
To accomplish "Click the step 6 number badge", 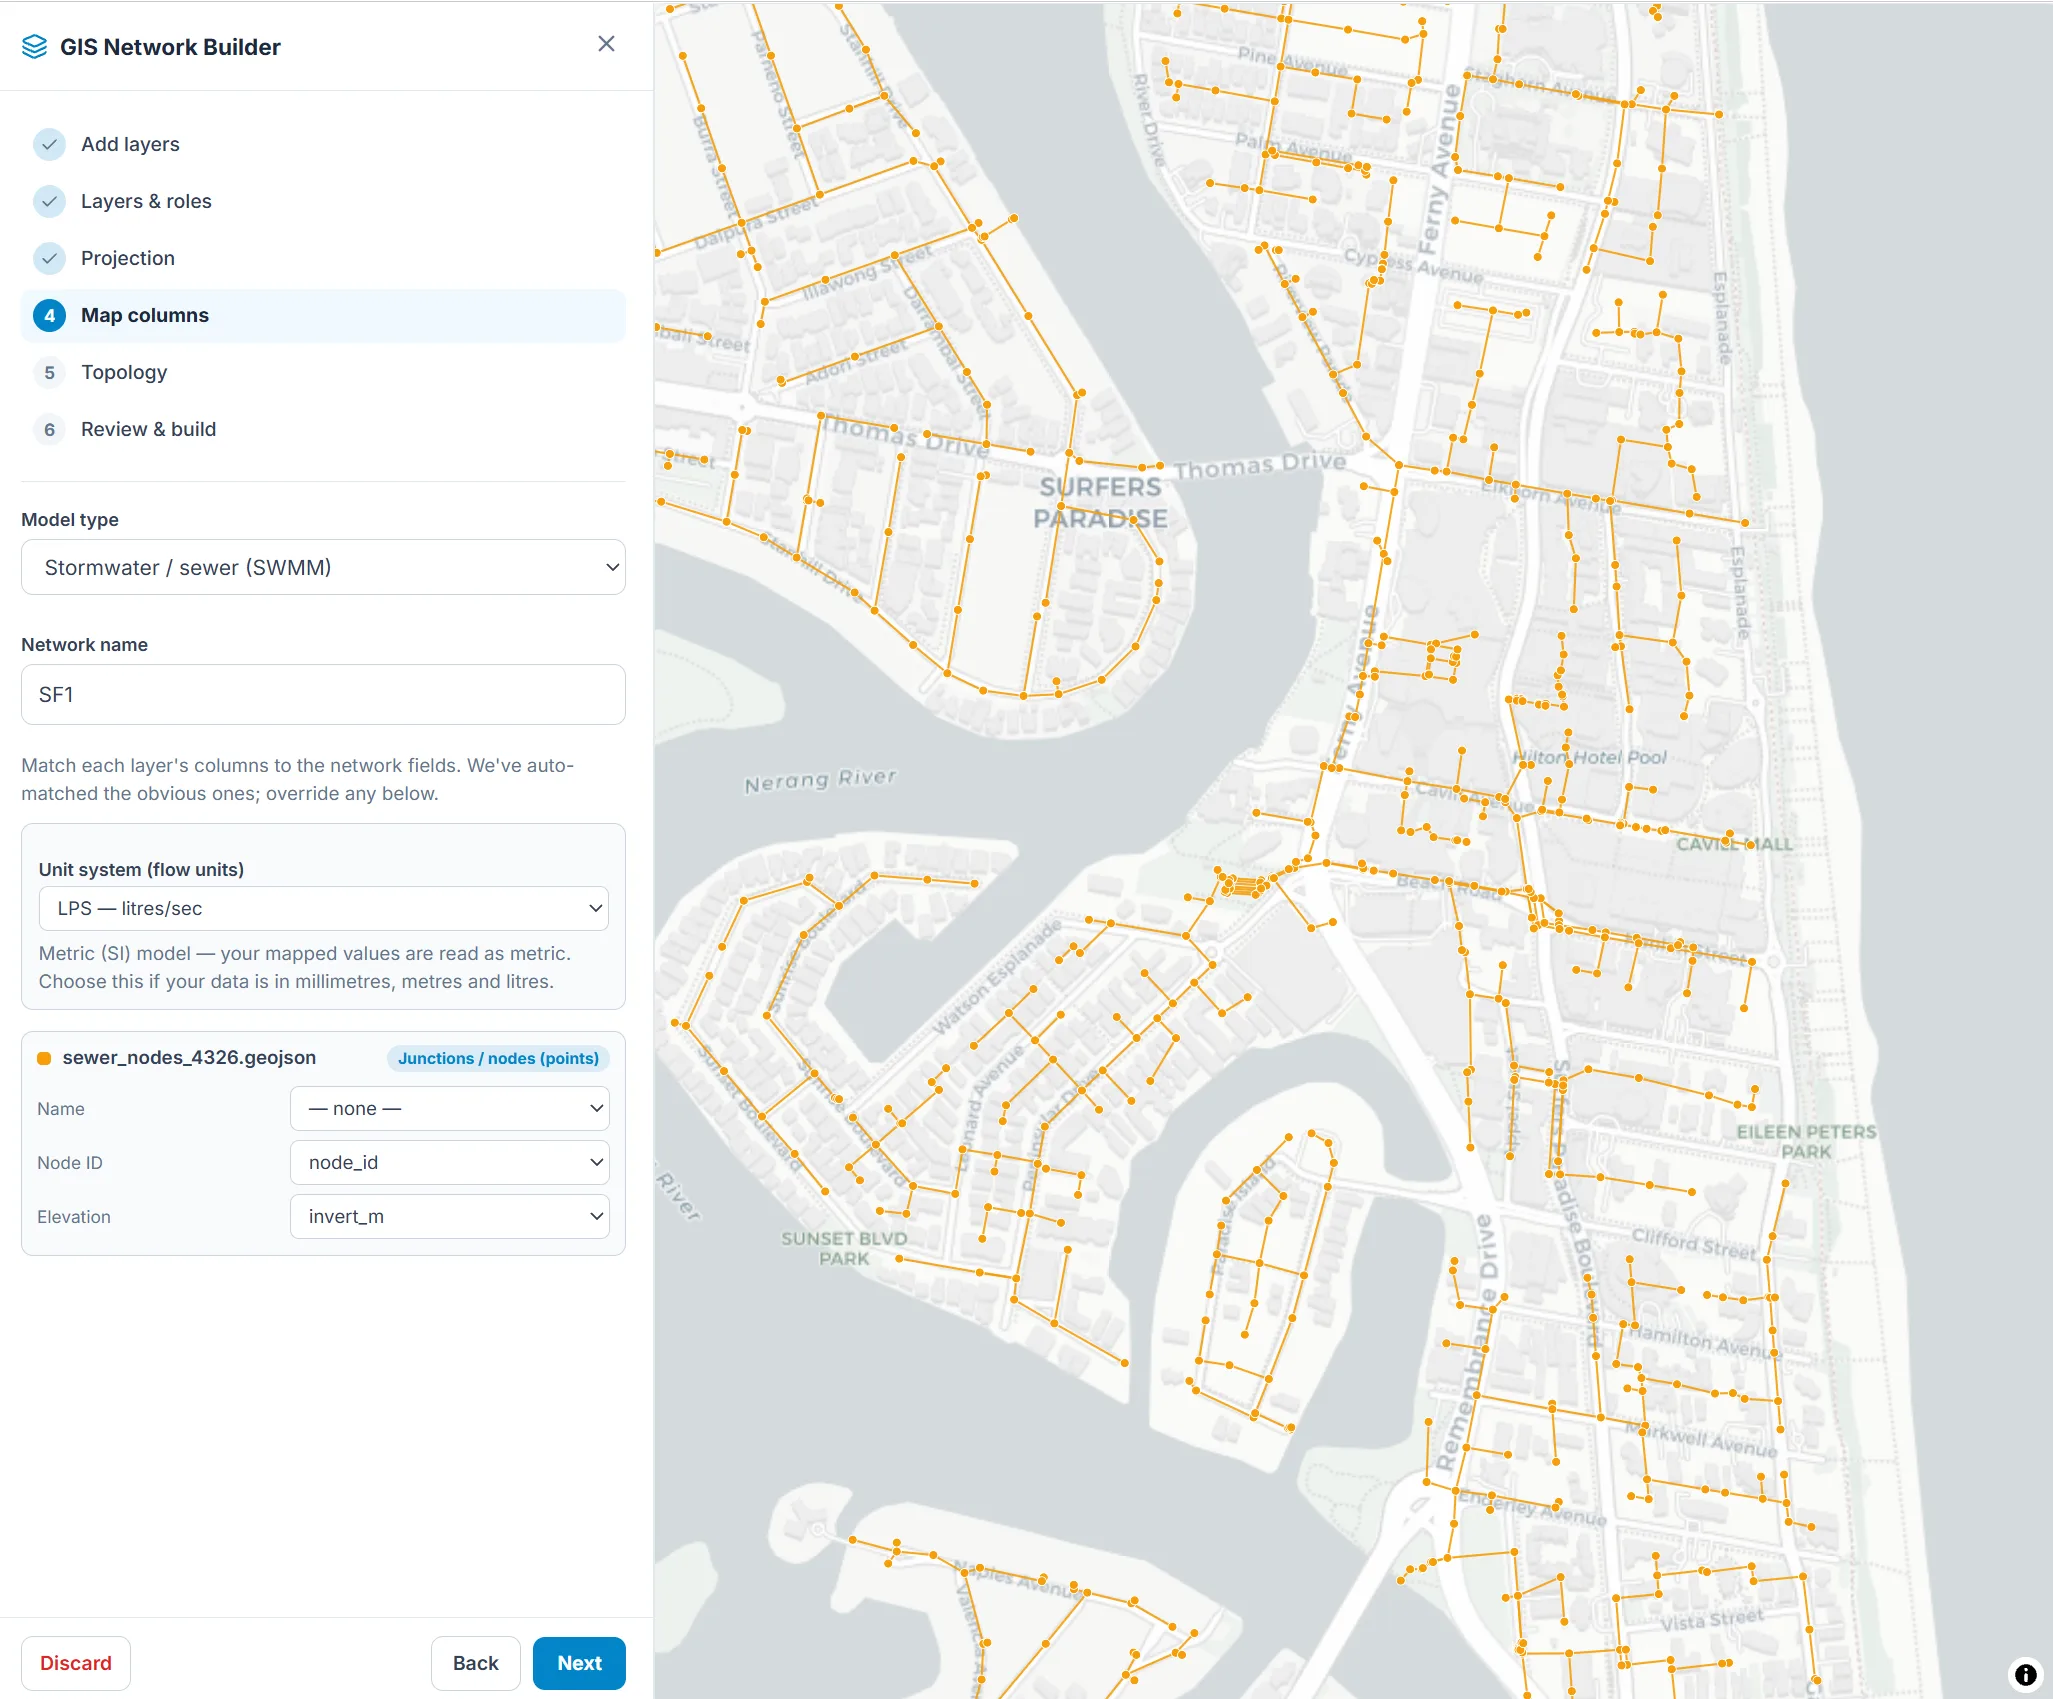I will click(x=49, y=429).
